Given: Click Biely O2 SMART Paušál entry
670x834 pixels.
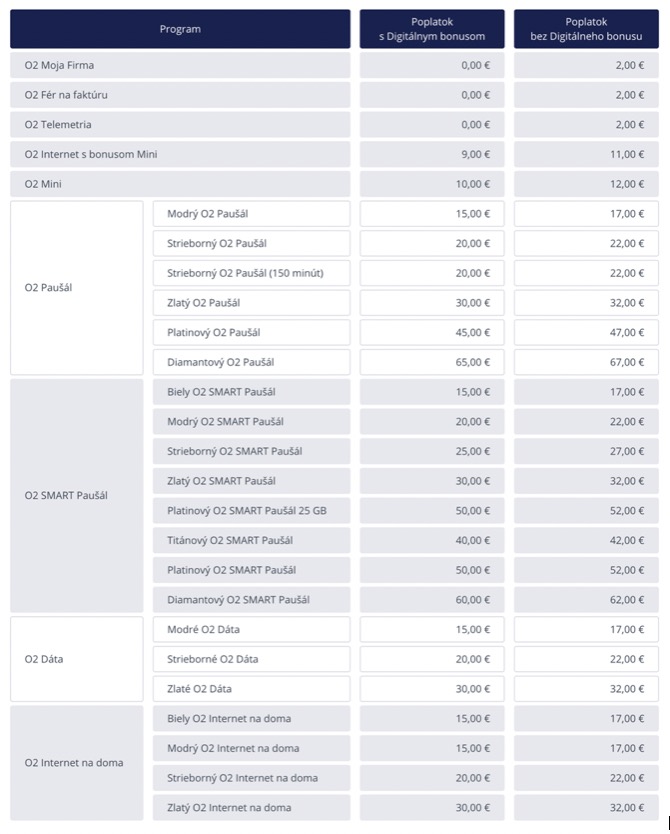Looking at the screenshot, I should pyautogui.click(x=252, y=392).
